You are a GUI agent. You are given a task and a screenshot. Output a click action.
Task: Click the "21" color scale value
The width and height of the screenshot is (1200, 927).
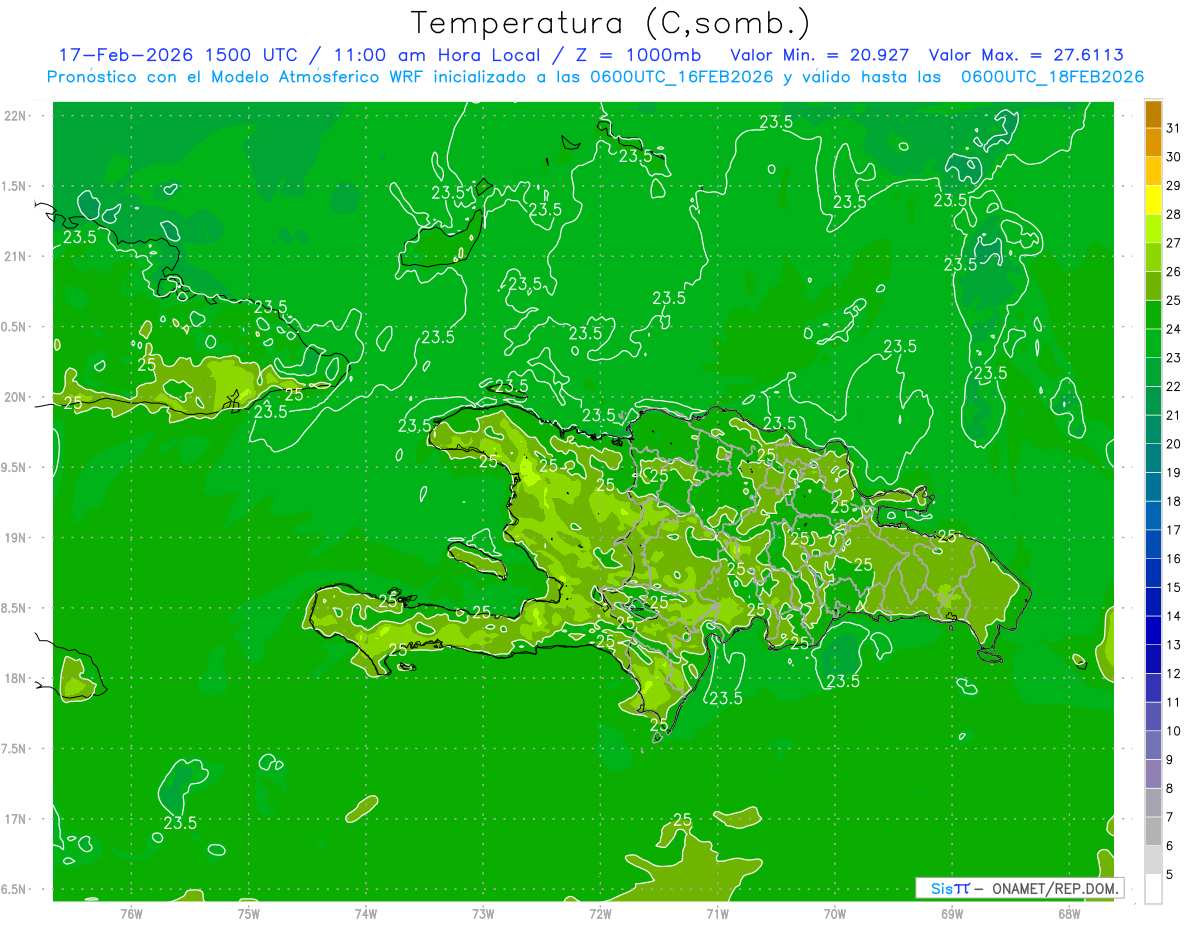pyautogui.click(x=1174, y=416)
